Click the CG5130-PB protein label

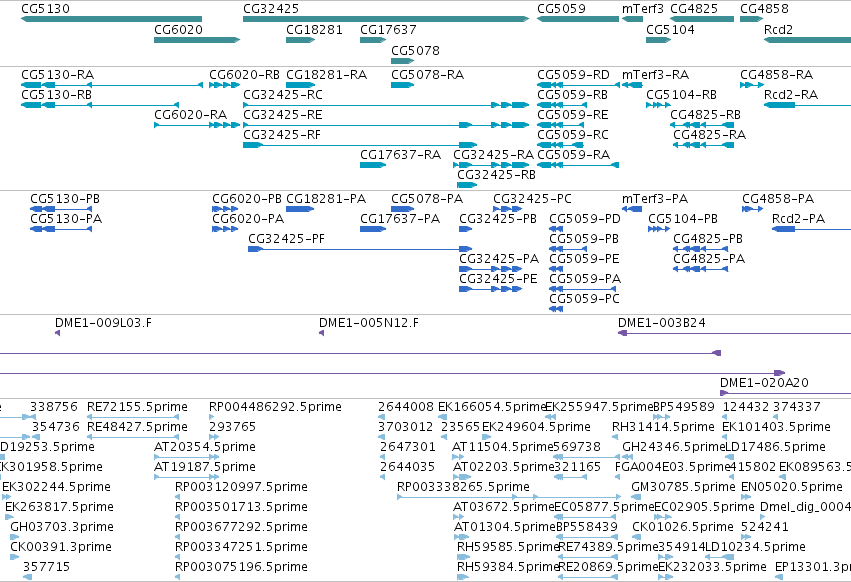coord(65,199)
